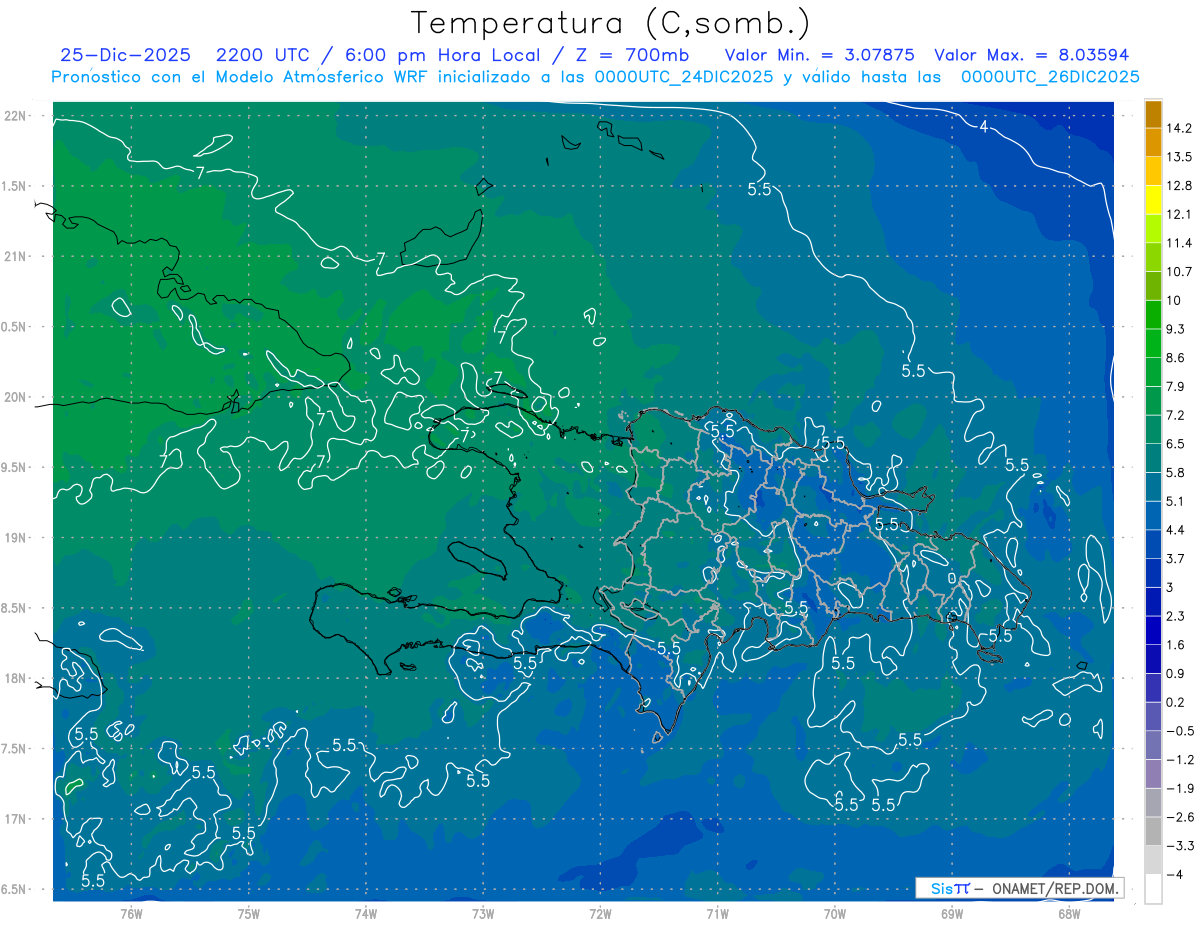The width and height of the screenshot is (1200, 927).
Task: Click the '68W' longitude axis label
Action: coord(1068,913)
